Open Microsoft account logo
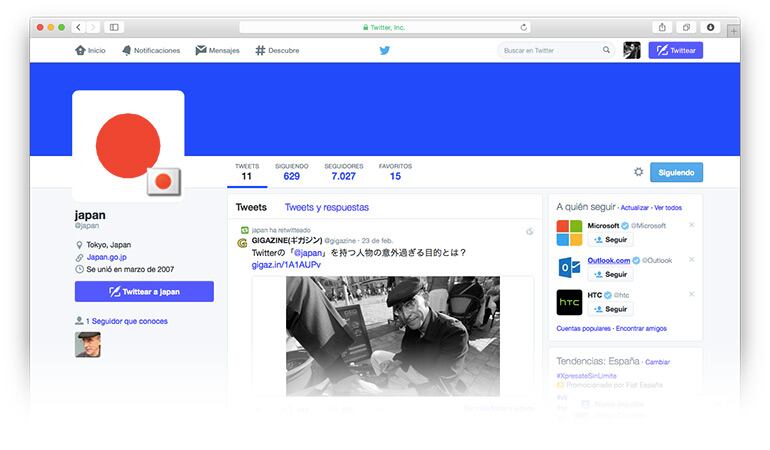770x450 pixels. click(x=569, y=232)
